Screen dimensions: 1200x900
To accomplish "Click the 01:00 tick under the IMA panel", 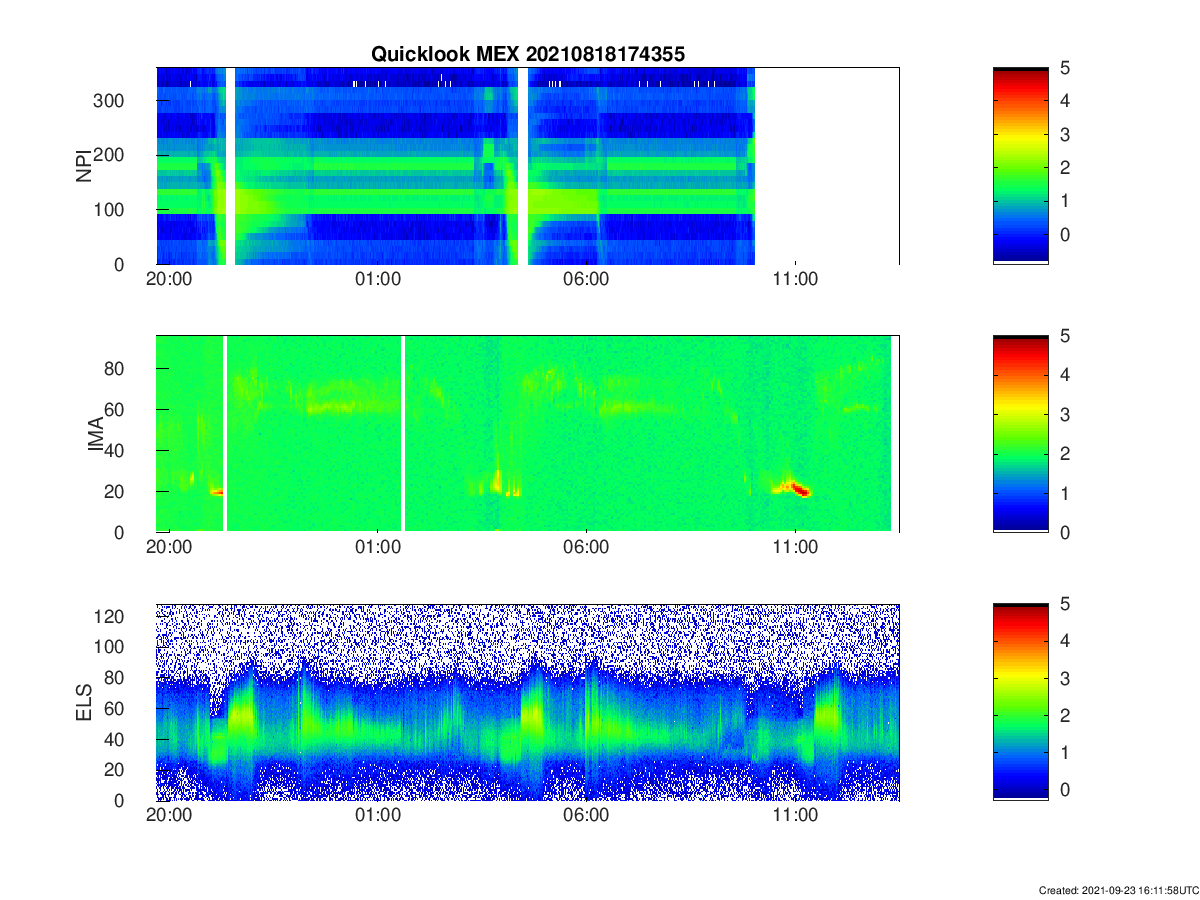I will (x=378, y=547).
